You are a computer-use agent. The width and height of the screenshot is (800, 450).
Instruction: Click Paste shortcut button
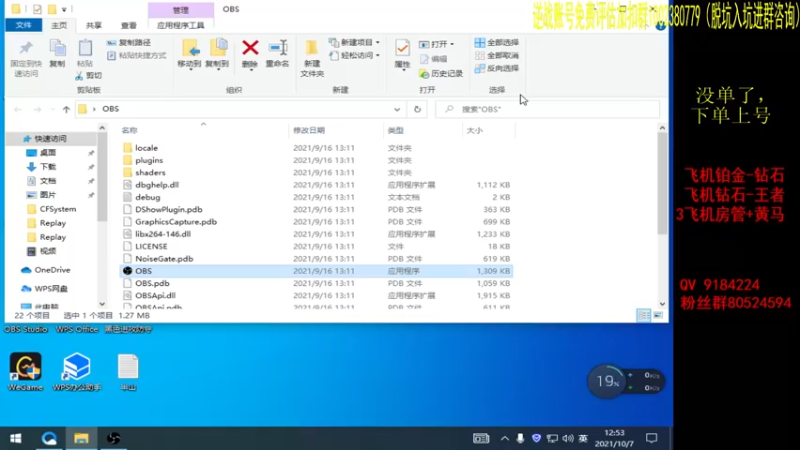coord(136,56)
